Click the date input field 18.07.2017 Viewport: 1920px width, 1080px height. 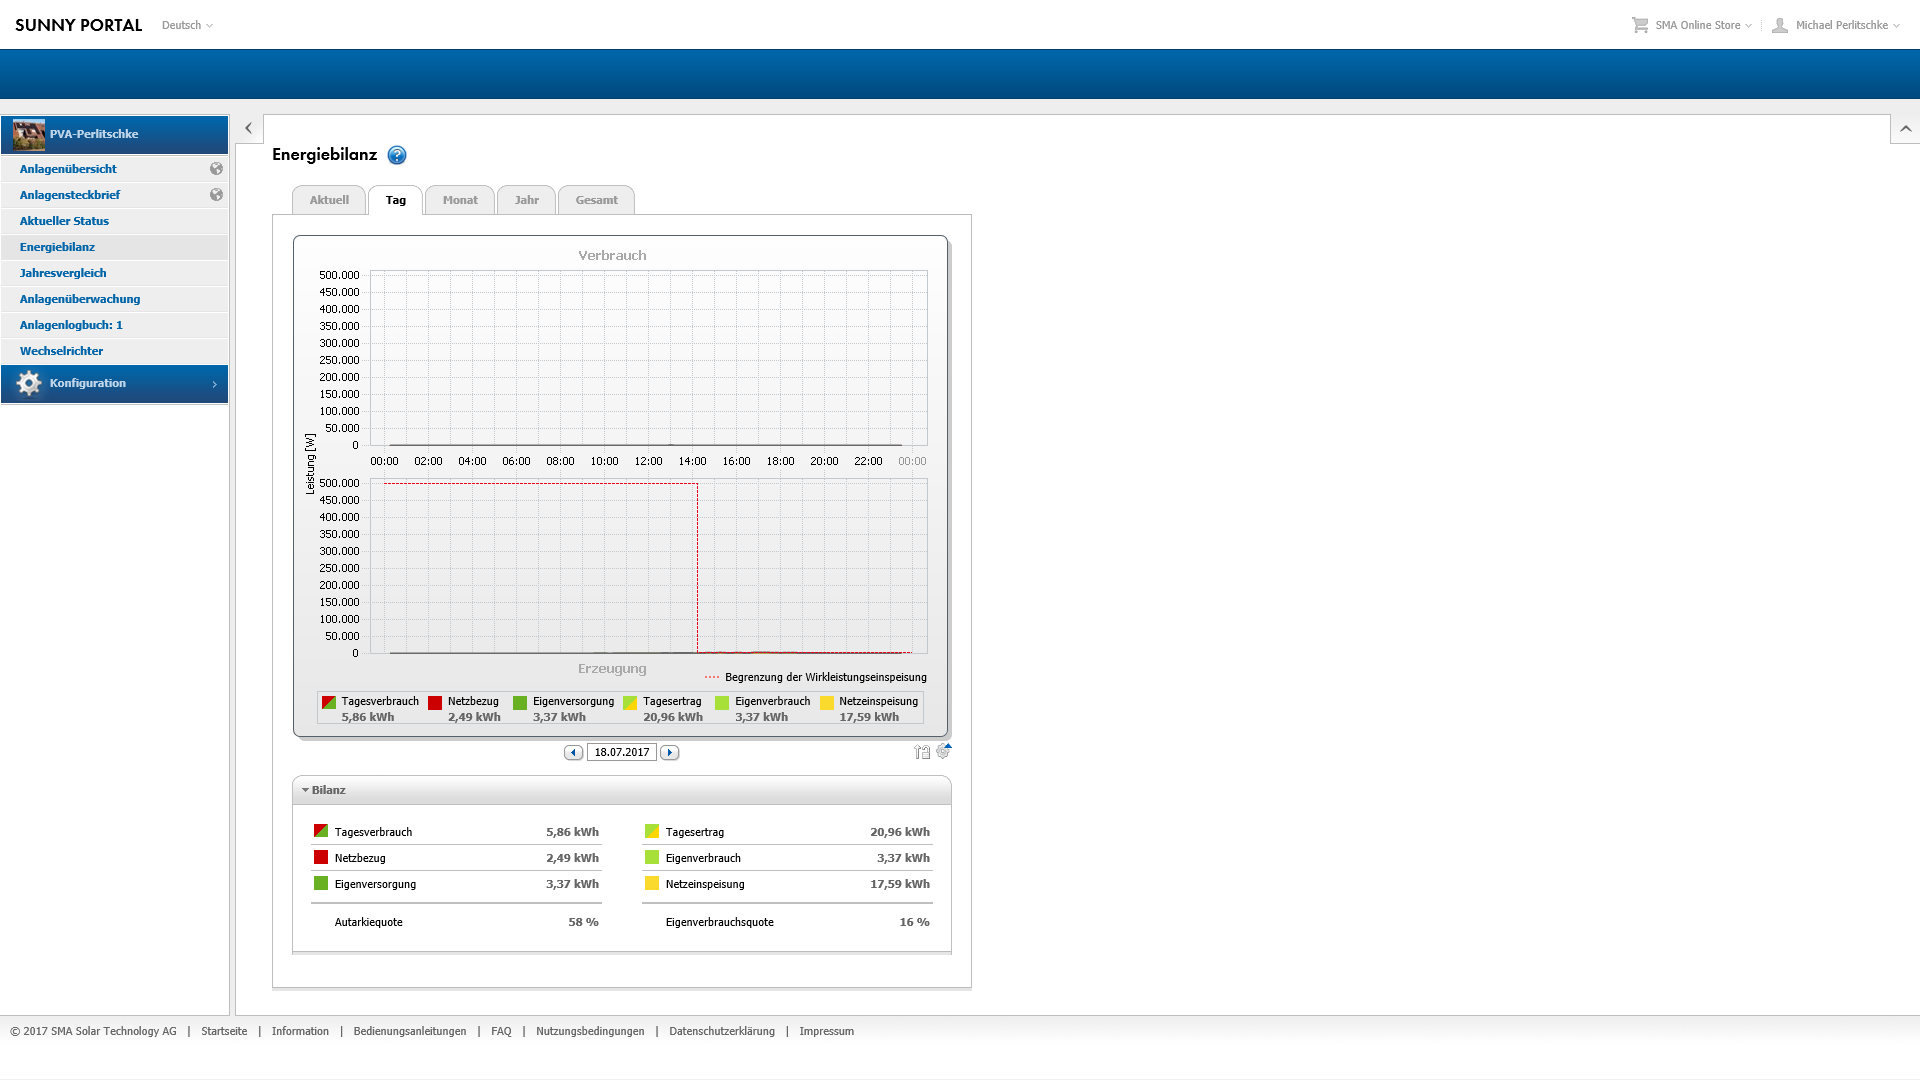pos(621,752)
